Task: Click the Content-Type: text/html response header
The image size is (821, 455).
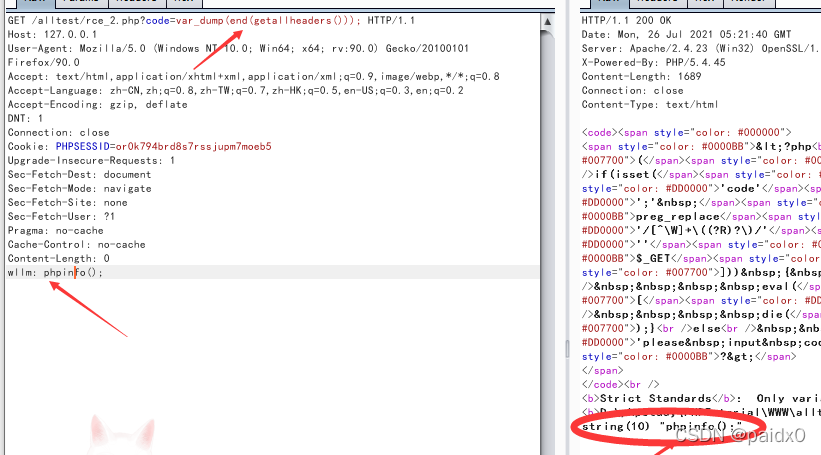Action: coord(650,104)
